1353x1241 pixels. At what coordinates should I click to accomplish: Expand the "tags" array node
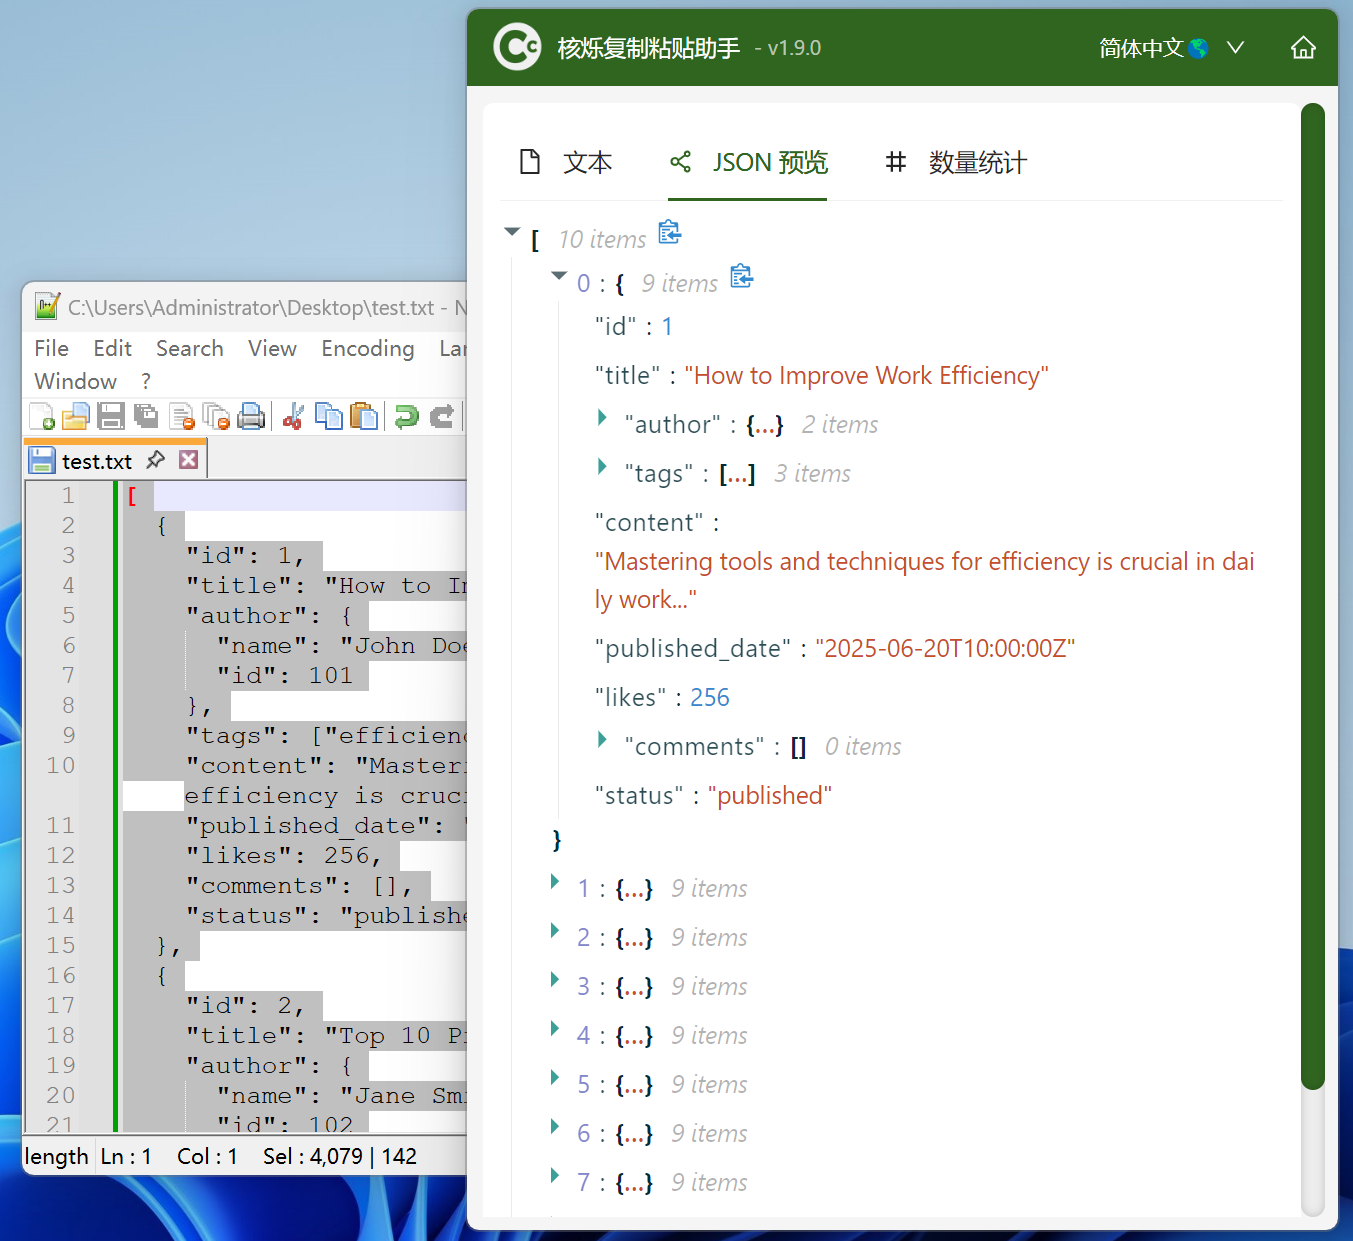602,467
